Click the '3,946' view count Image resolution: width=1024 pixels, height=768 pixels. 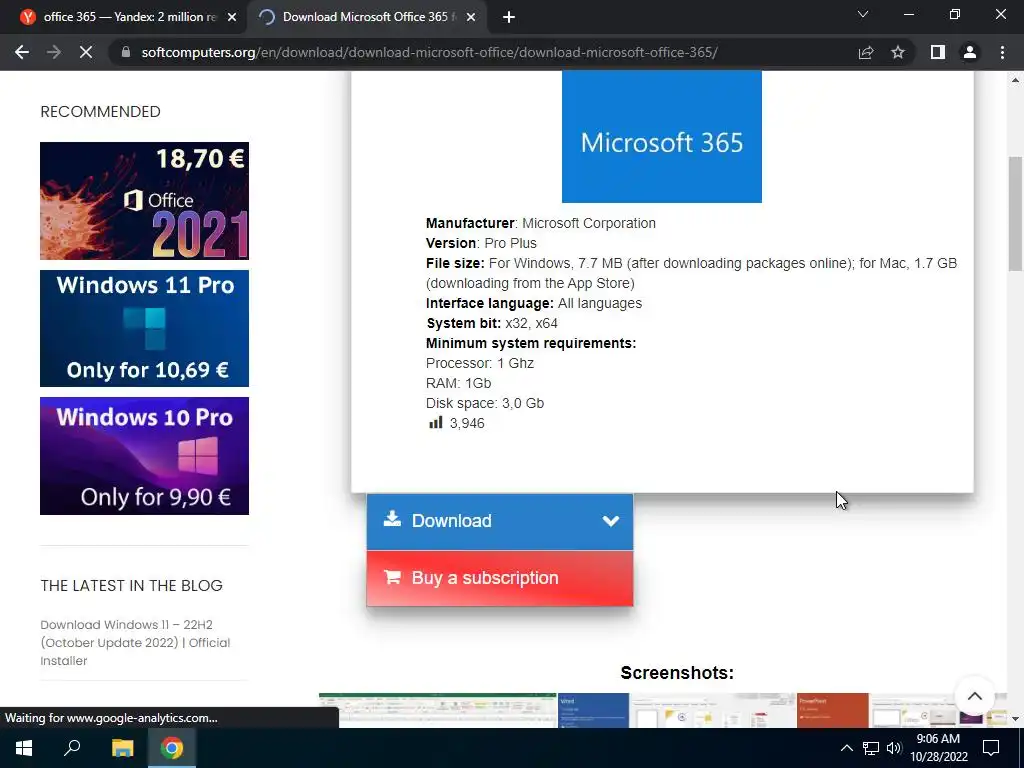(467, 423)
